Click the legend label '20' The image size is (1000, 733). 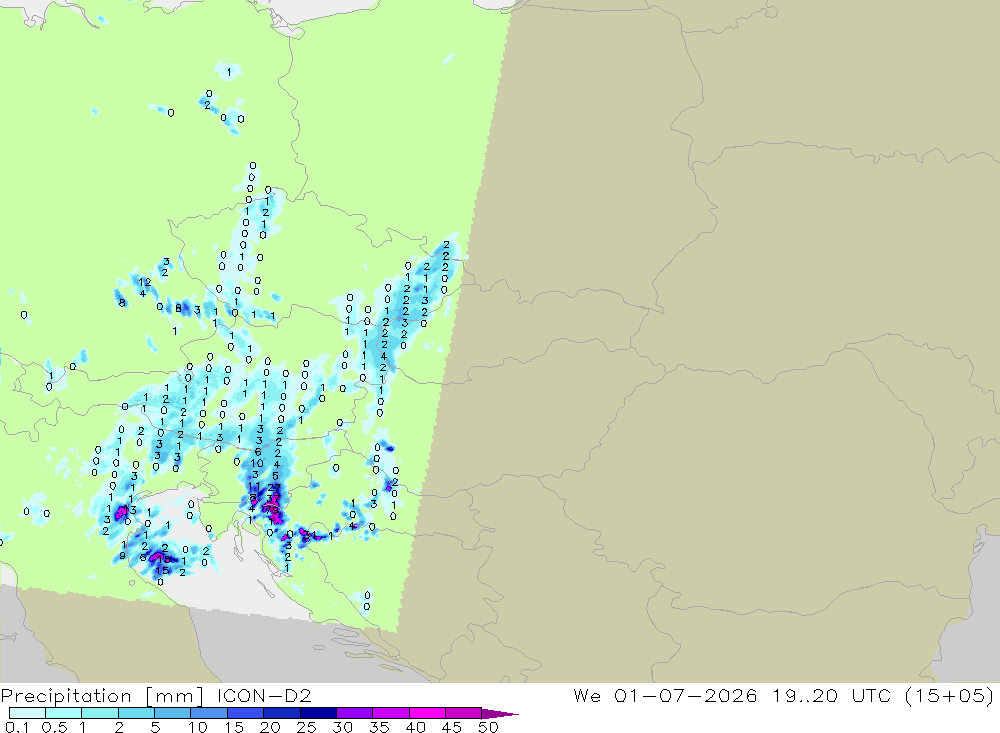click(x=270, y=727)
